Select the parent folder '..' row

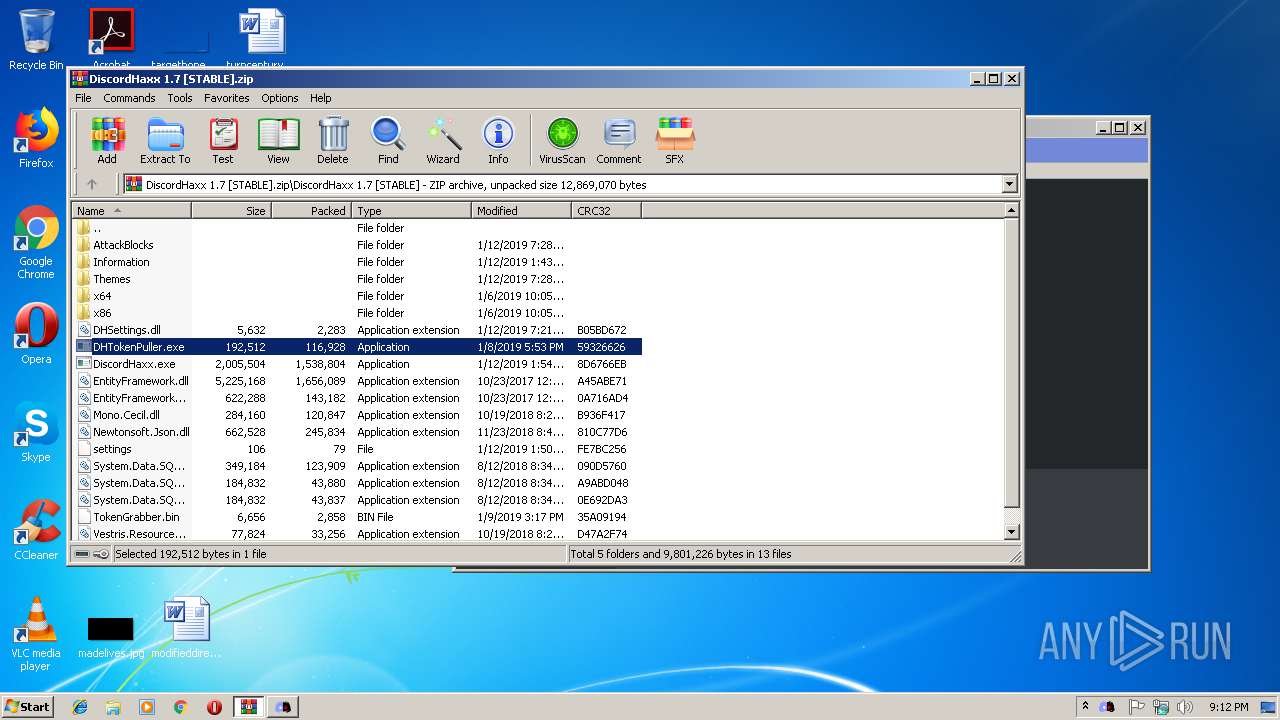(x=97, y=228)
